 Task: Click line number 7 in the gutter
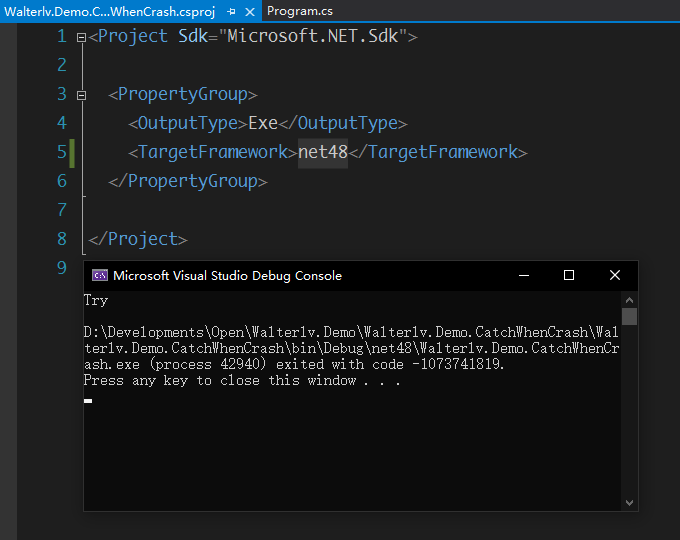(62, 210)
